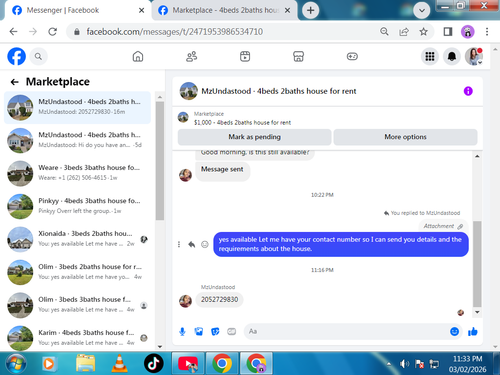Screen dimensions: 500x375
Task: Open Windows Explorer folder on taskbar
Action: coord(85,363)
